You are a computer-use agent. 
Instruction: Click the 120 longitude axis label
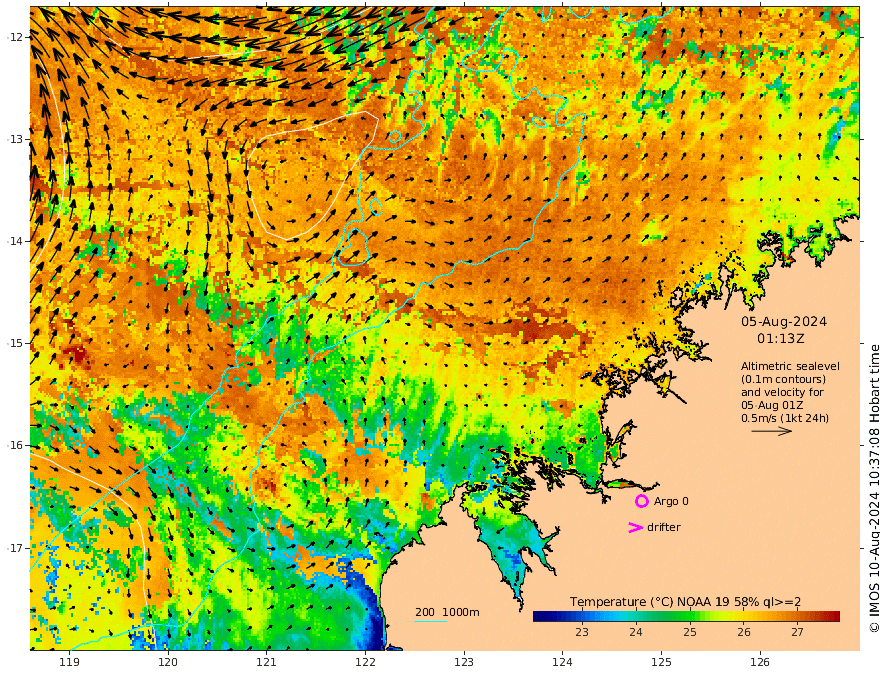click(168, 662)
